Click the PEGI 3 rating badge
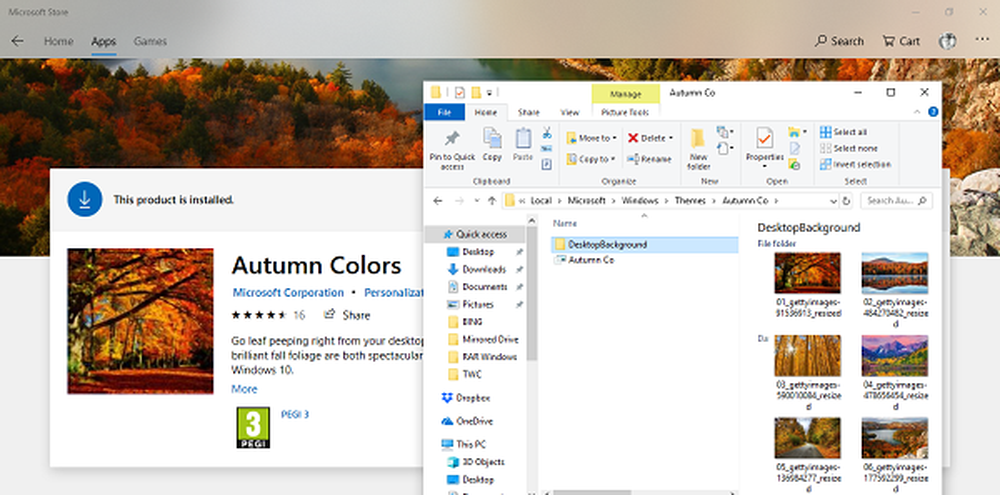 253,427
